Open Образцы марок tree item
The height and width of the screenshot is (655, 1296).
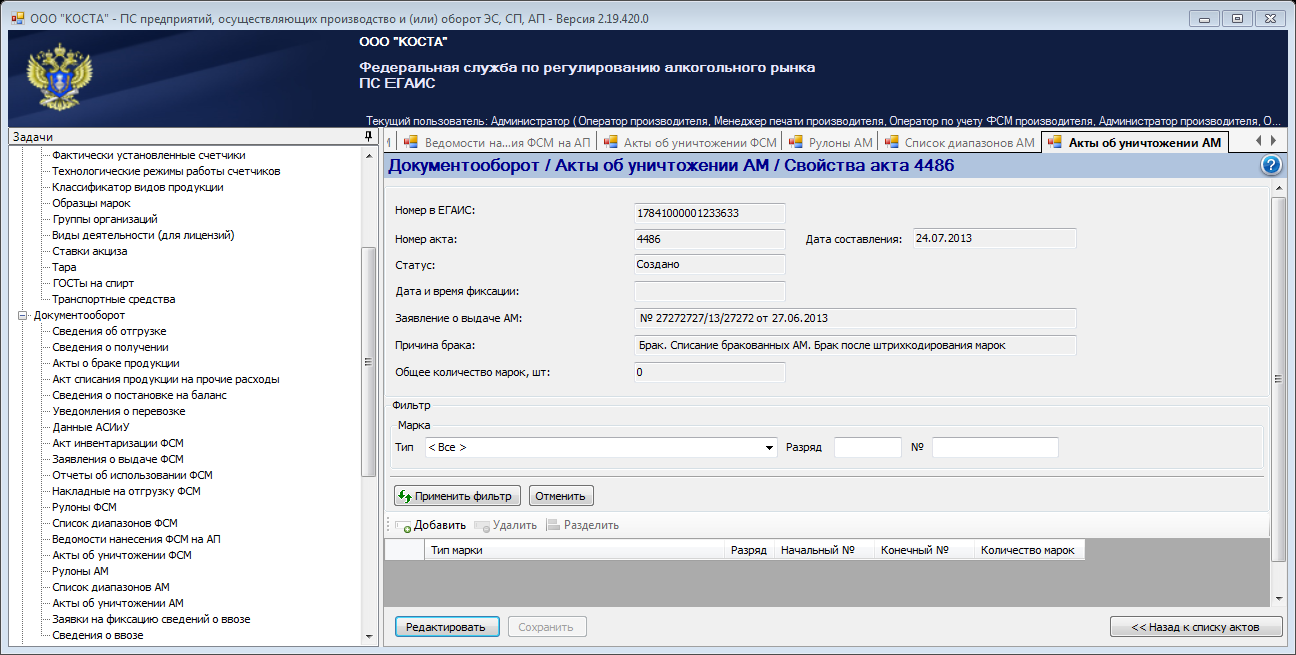(91, 203)
